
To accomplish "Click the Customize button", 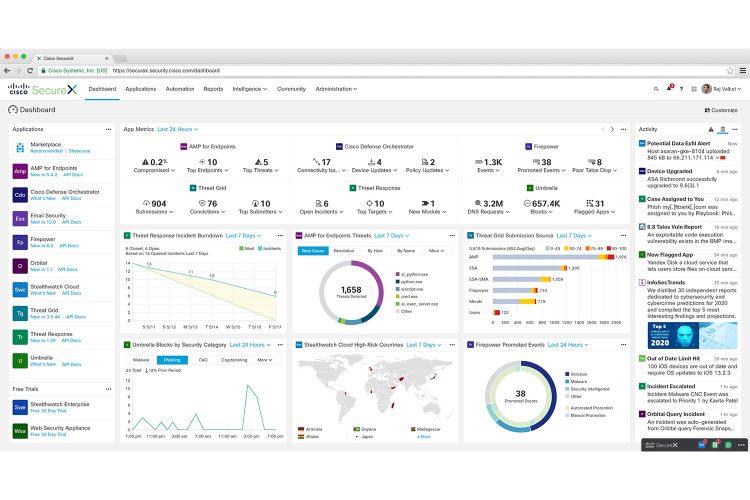I will pyautogui.click(x=721, y=110).
